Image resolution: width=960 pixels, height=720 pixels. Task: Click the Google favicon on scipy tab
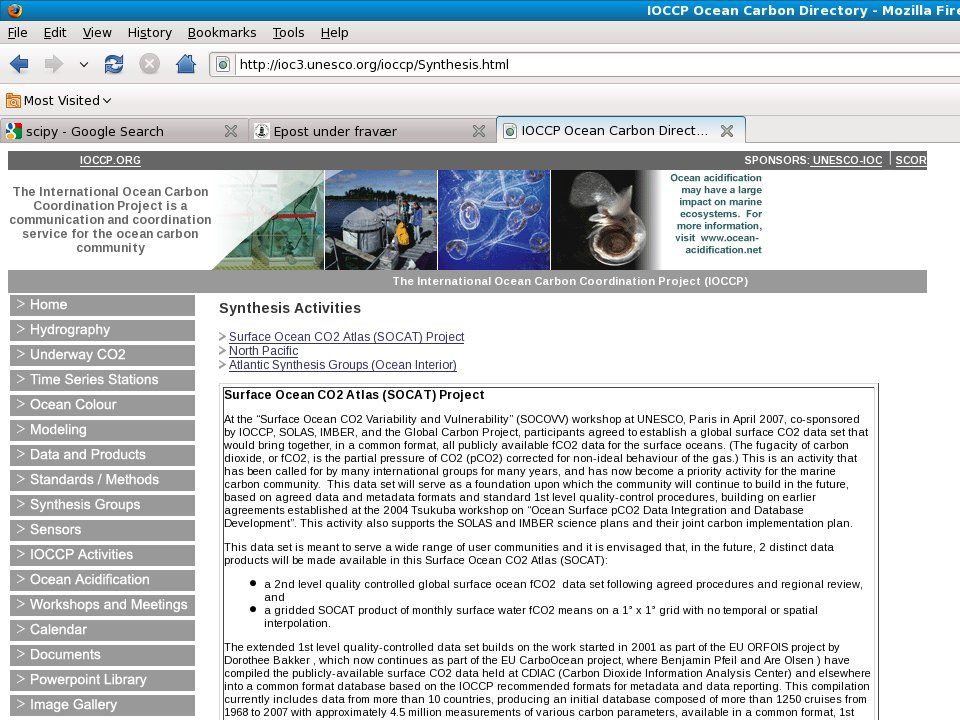pyautogui.click(x=13, y=130)
